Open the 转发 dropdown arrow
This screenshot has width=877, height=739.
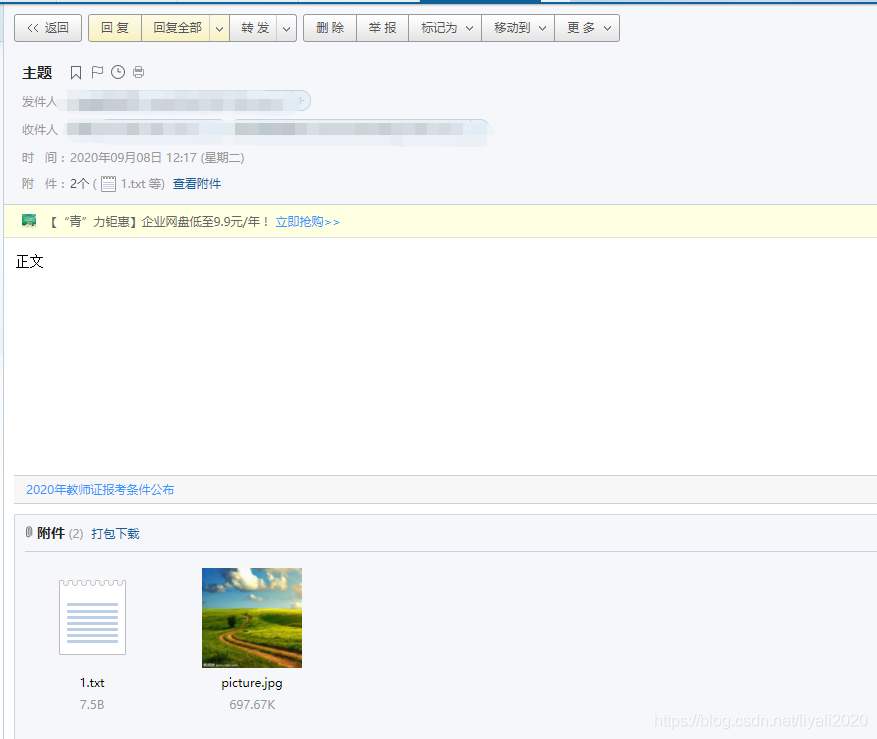[x=286, y=28]
